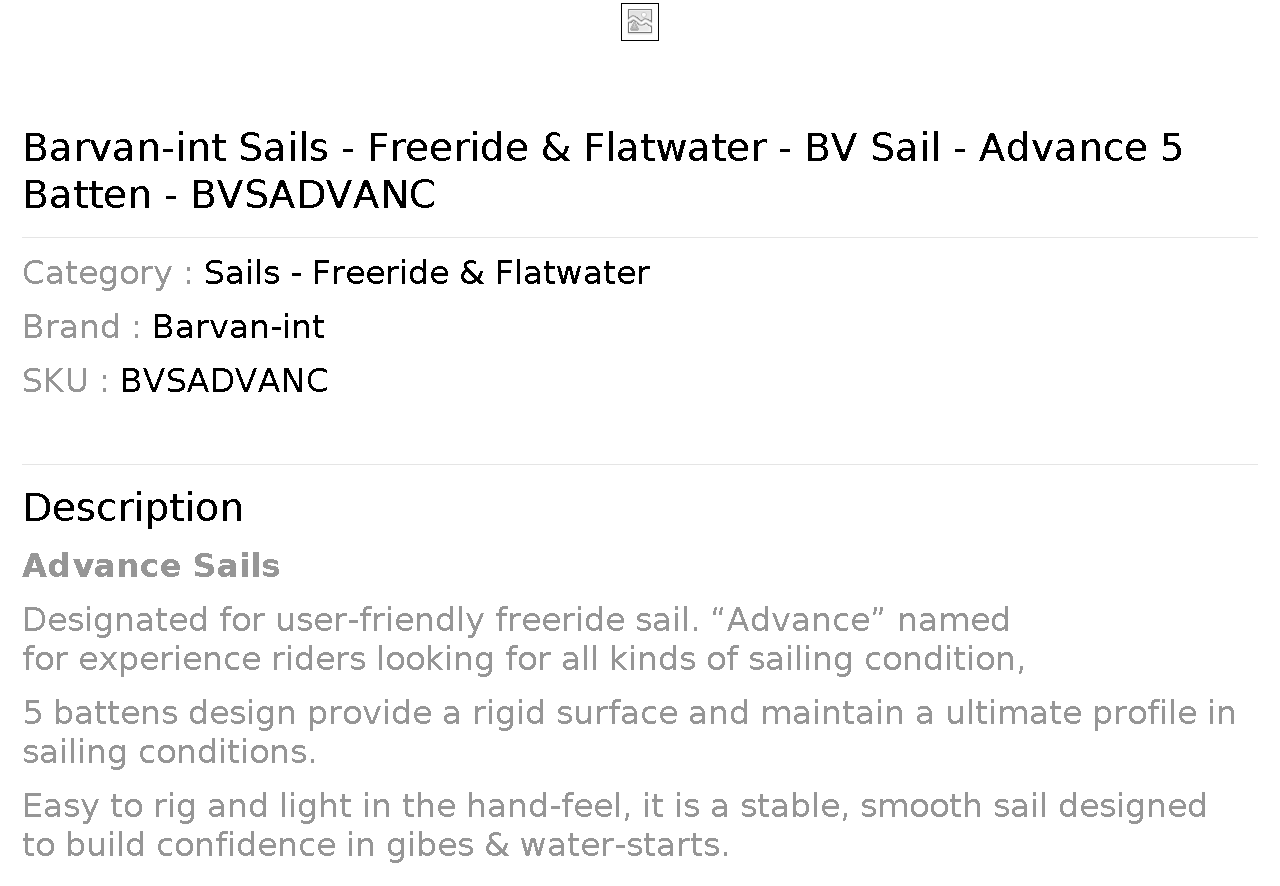Click the 'gibes & water-starts' text line
The width and height of the screenshot is (1280, 886).
click(x=376, y=845)
